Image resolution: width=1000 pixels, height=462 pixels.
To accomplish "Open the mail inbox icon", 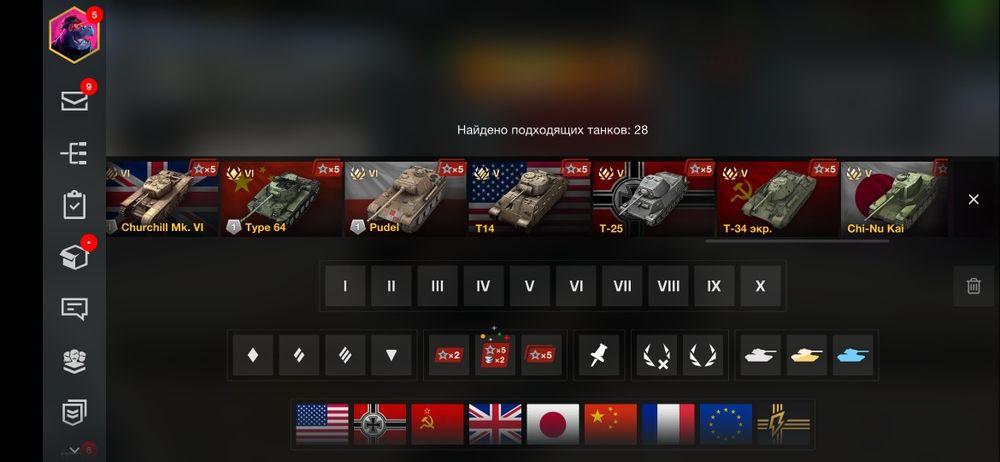I will [75, 101].
